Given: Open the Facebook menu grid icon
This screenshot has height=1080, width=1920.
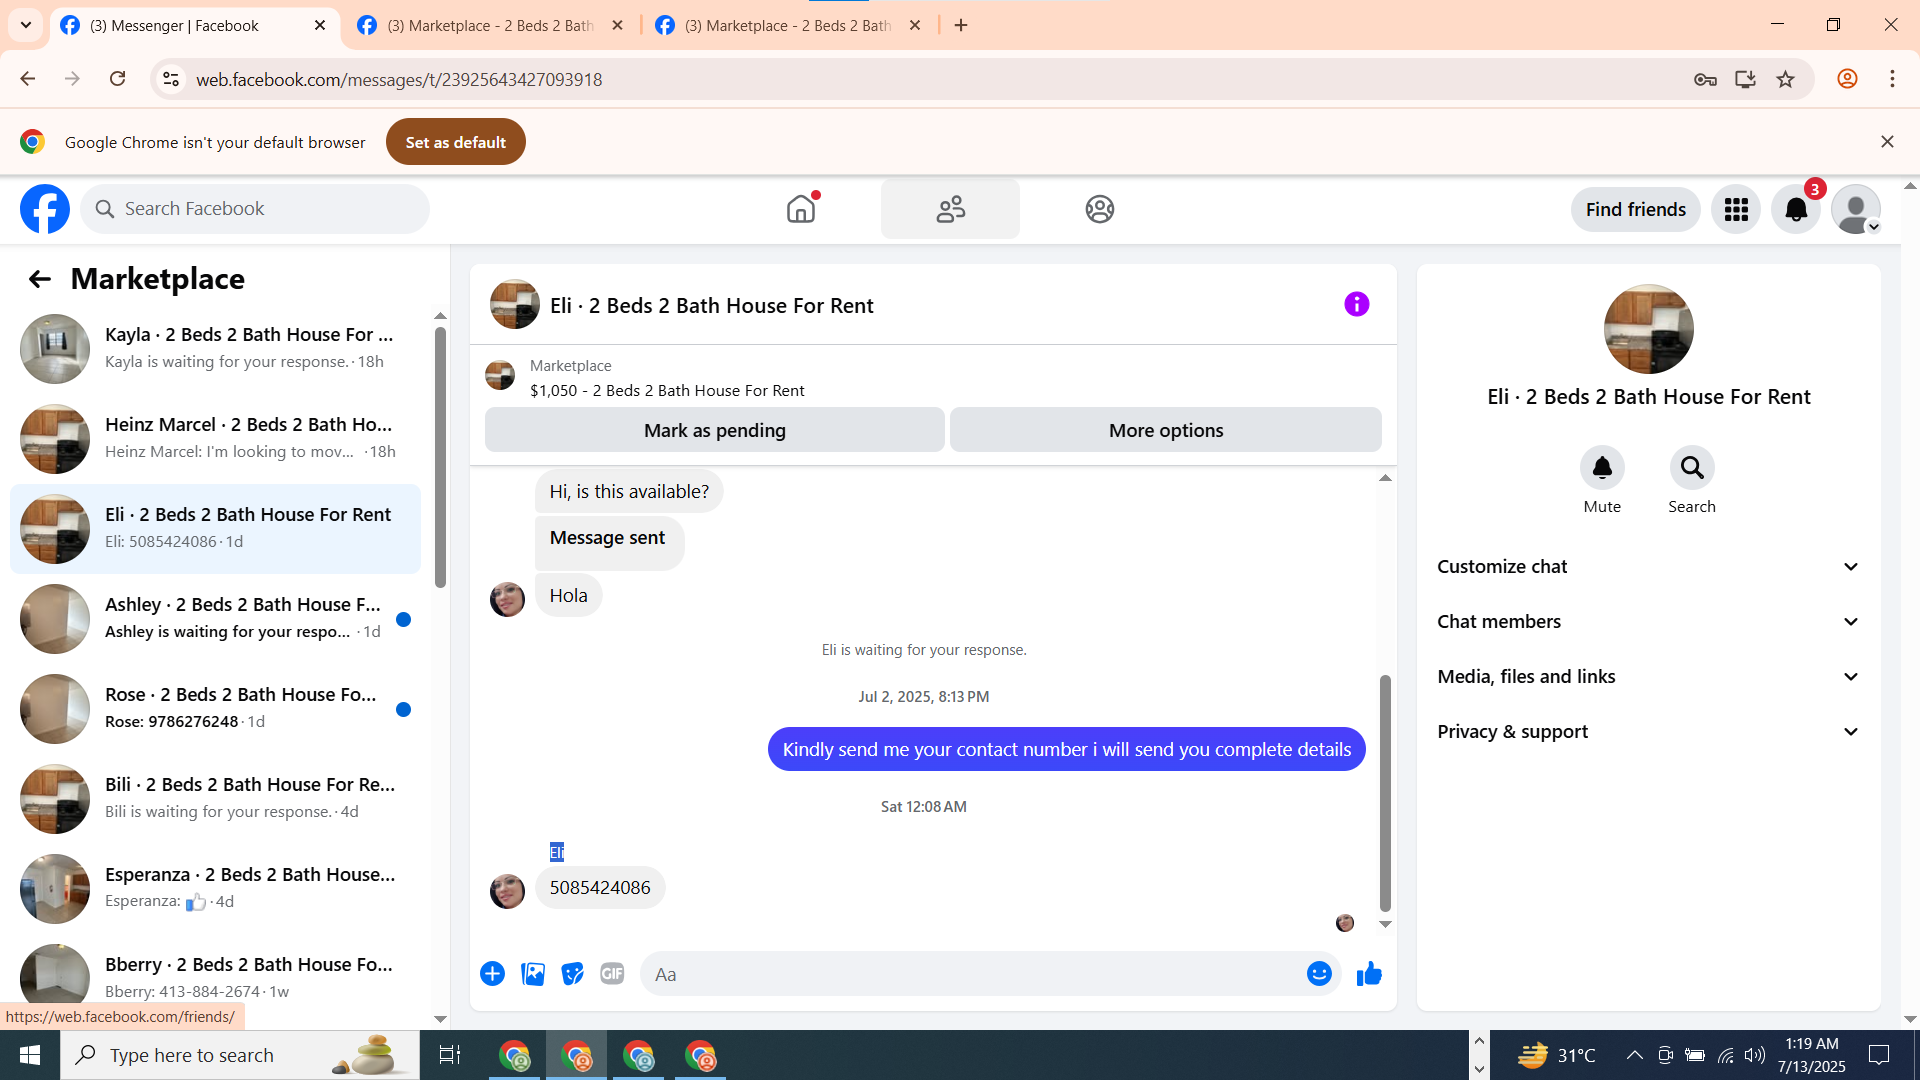Looking at the screenshot, I should click(x=1736, y=210).
